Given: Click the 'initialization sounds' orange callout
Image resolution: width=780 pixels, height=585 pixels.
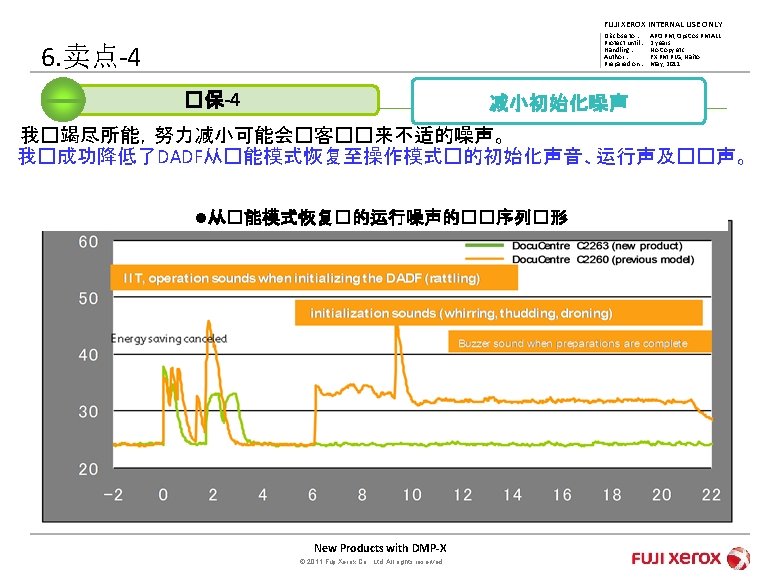Looking at the screenshot, I should point(498,313).
